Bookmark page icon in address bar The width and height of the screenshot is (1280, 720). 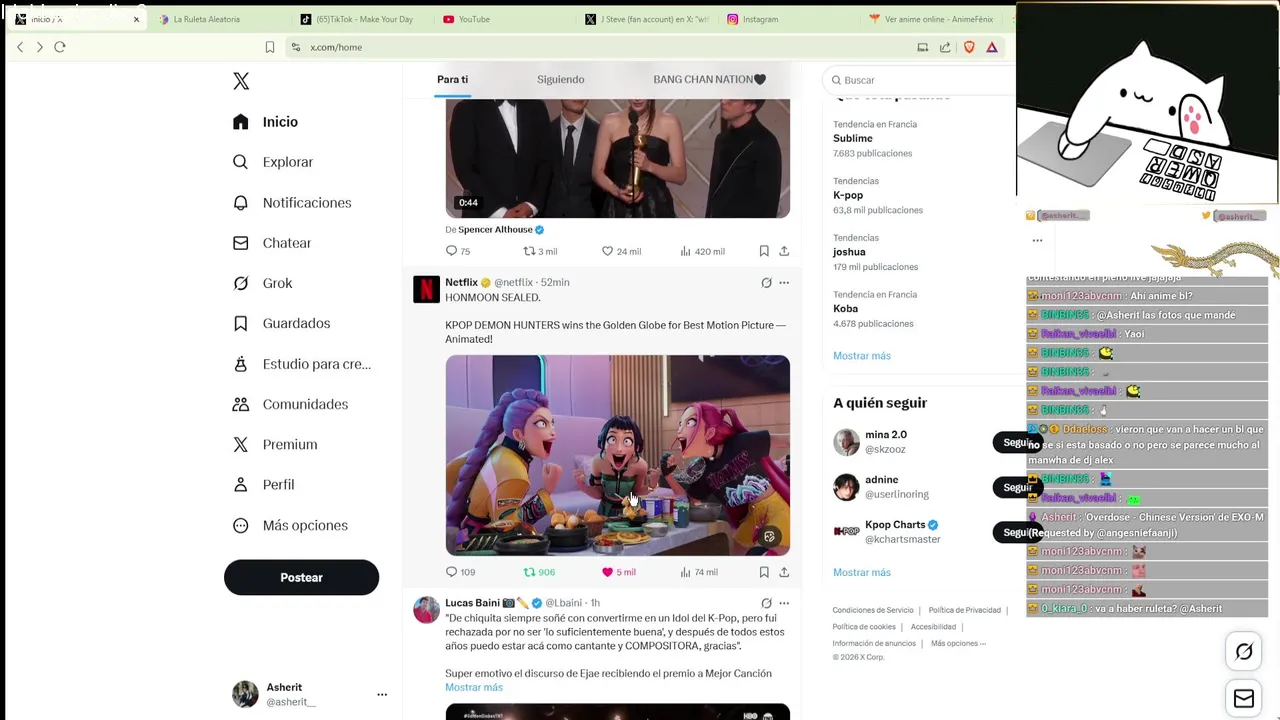click(x=270, y=47)
